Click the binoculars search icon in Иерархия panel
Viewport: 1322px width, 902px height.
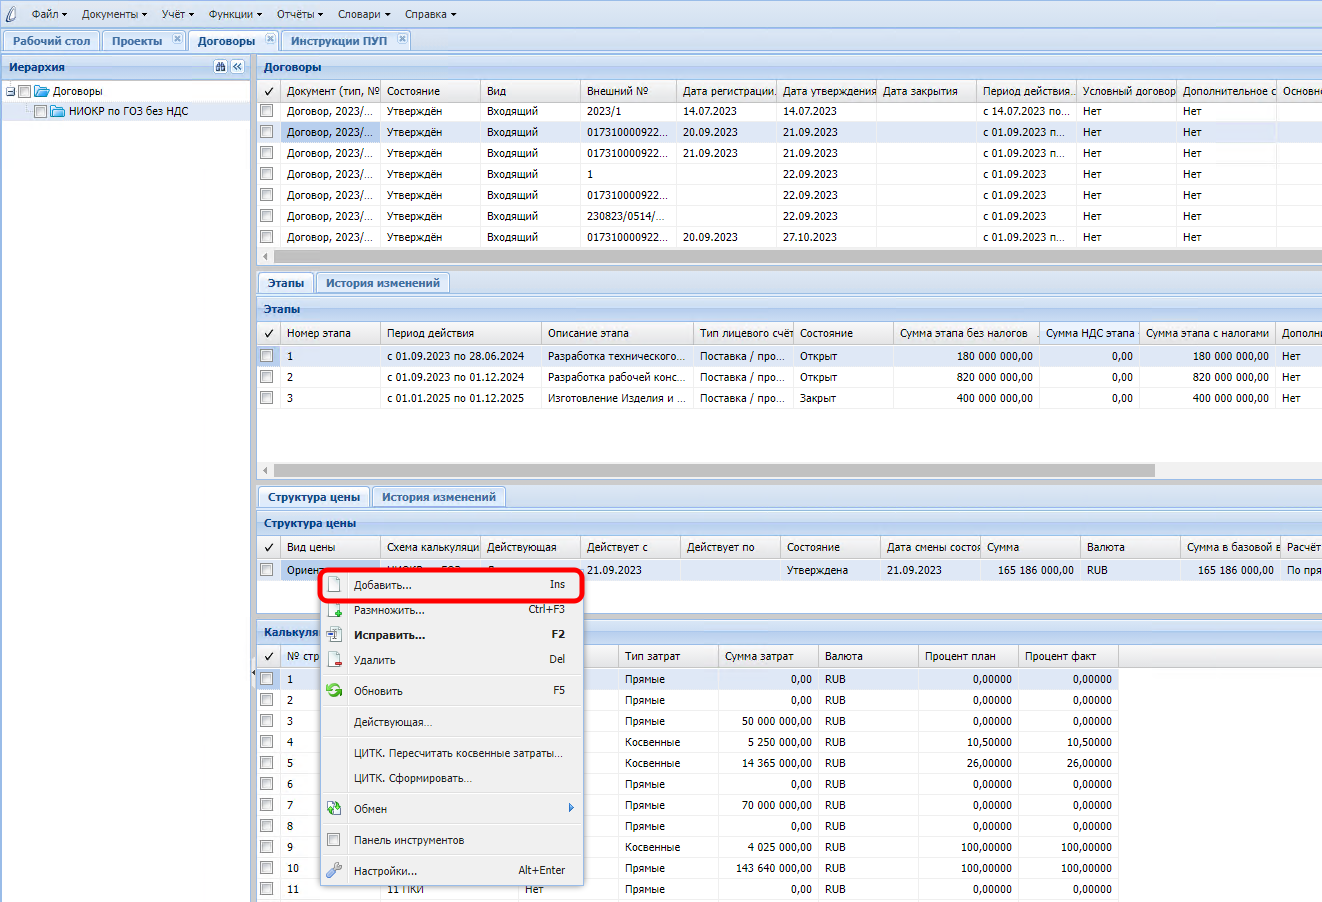click(x=220, y=67)
